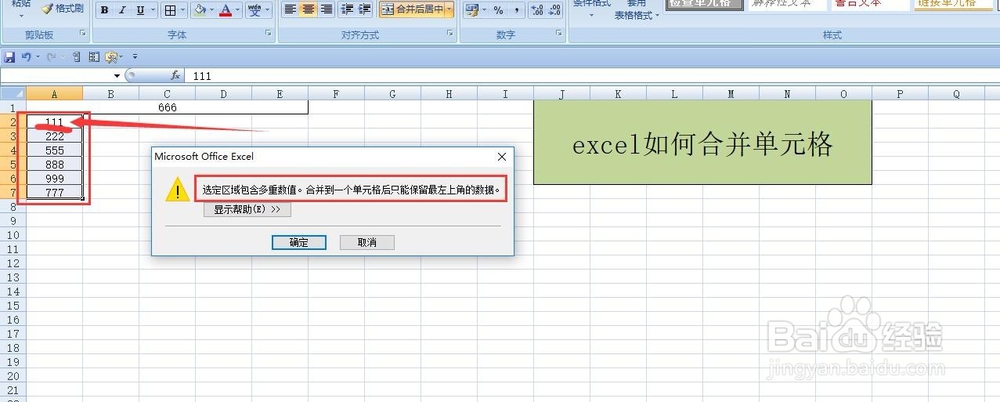Screen dimensions: 1000x402
Task: Open borders dropdown arrow
Action: (x=183, y=10)
